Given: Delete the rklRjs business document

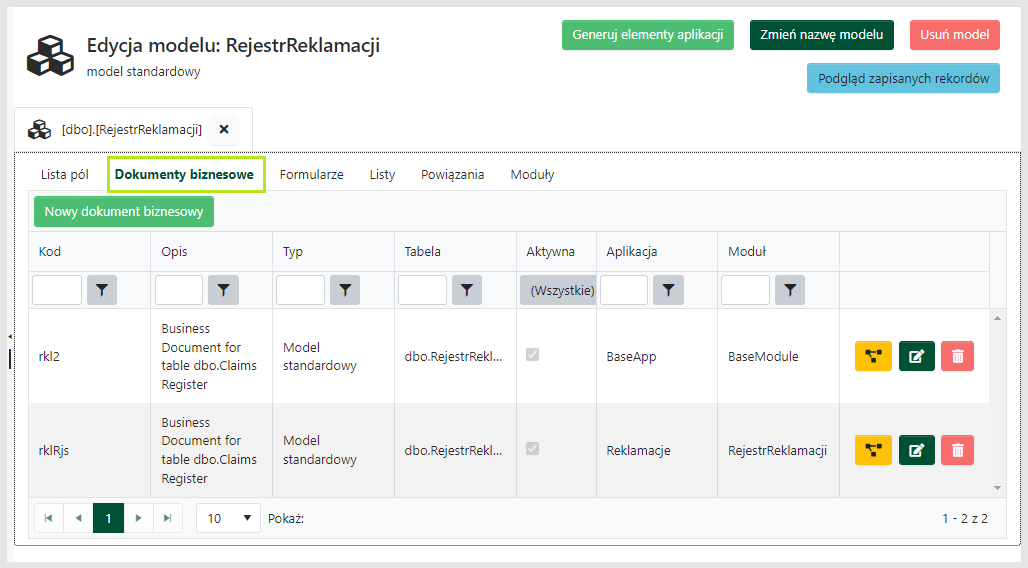Looking at the screenshot, I should (x=957, y=450).
